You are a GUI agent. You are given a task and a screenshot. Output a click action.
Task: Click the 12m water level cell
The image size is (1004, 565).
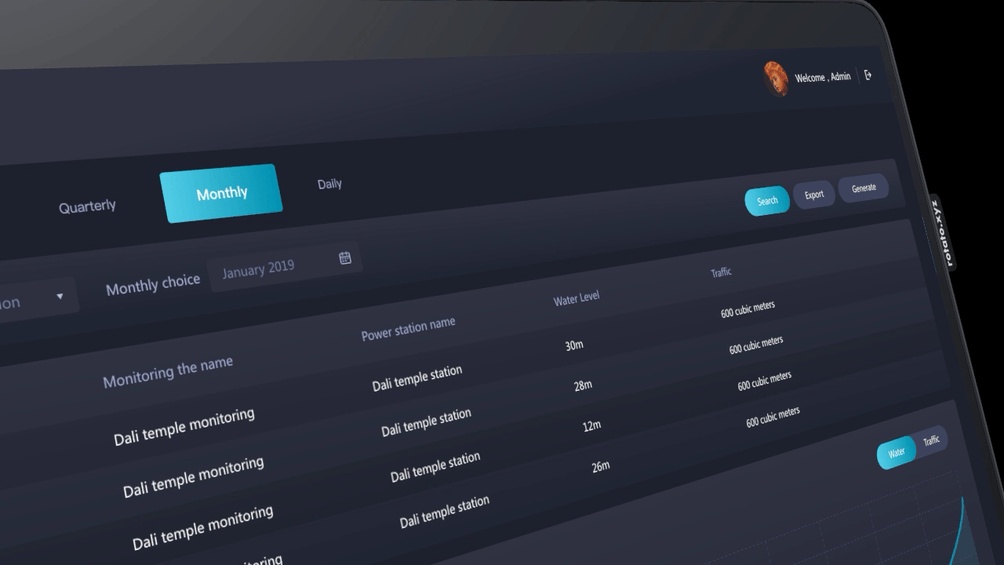(592, 425)
